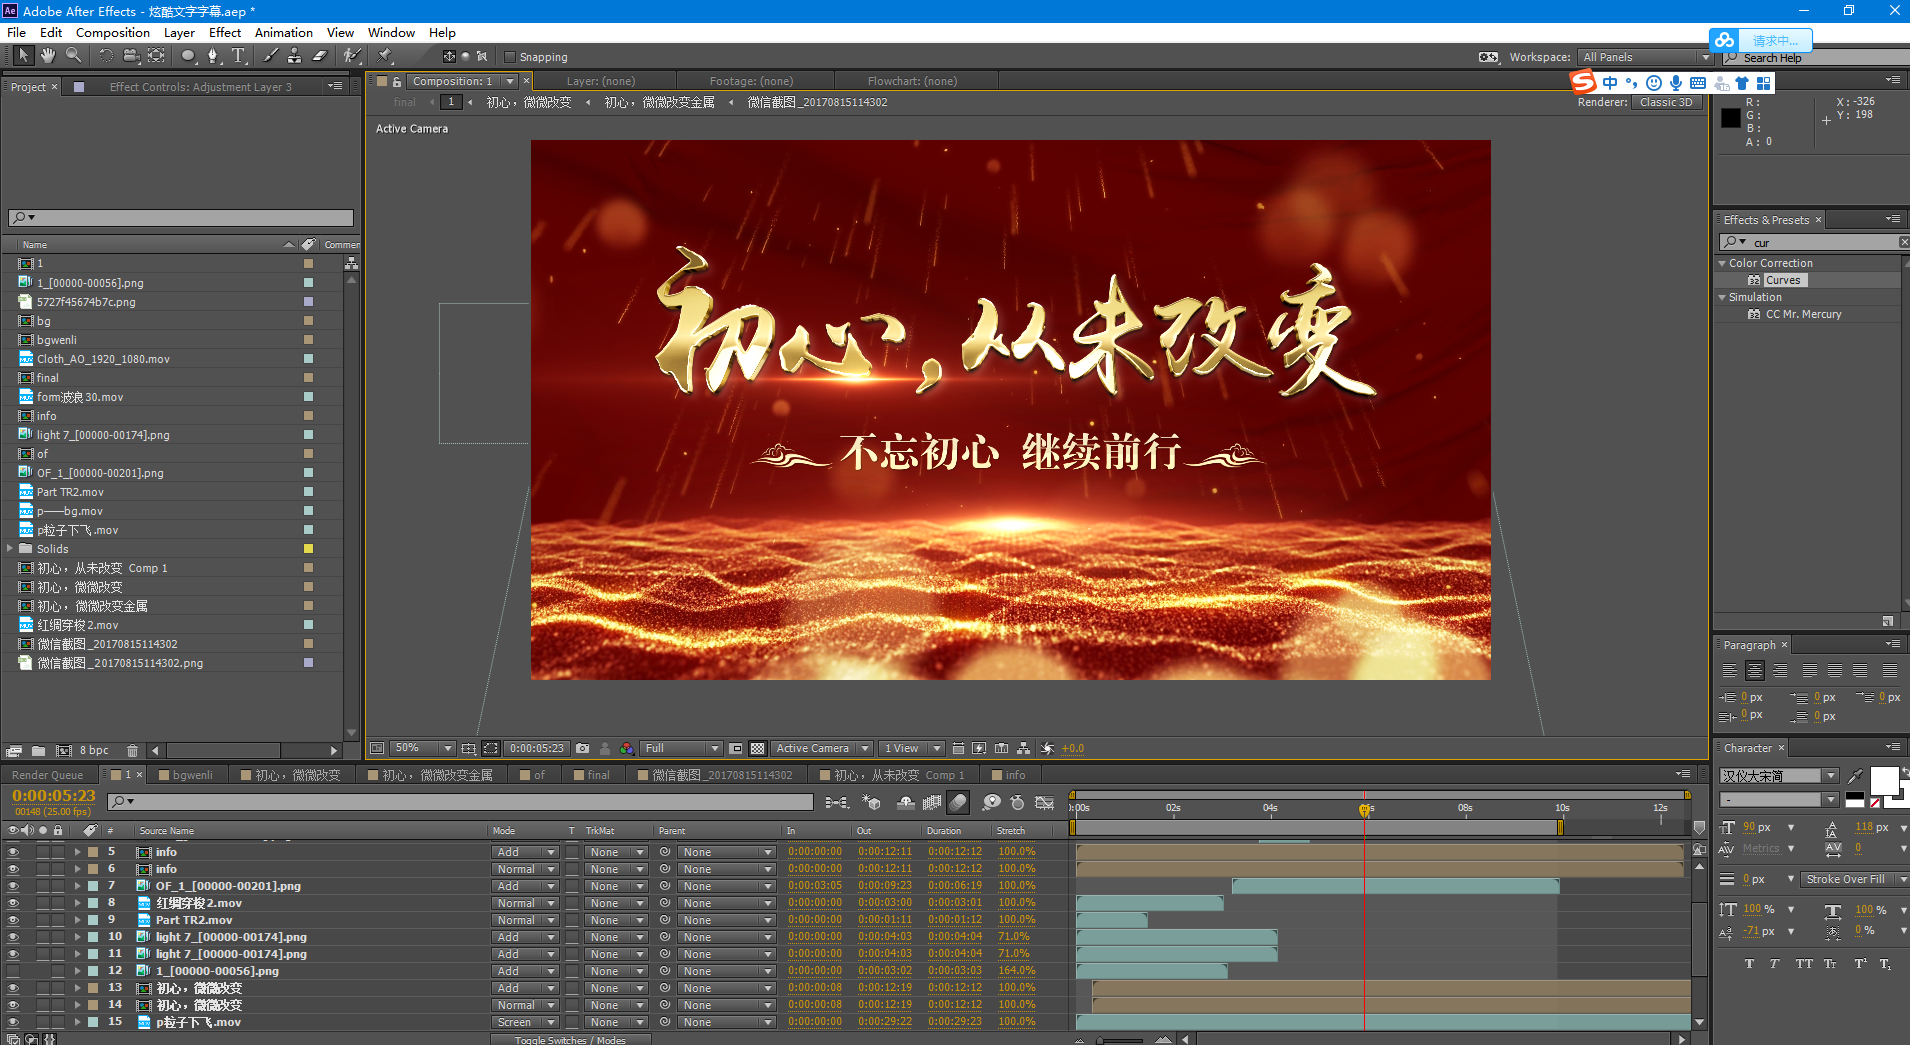Switch to the Render Queue tab
1910x1045 pixels.
pyautogui.click(x=47, y=775)
